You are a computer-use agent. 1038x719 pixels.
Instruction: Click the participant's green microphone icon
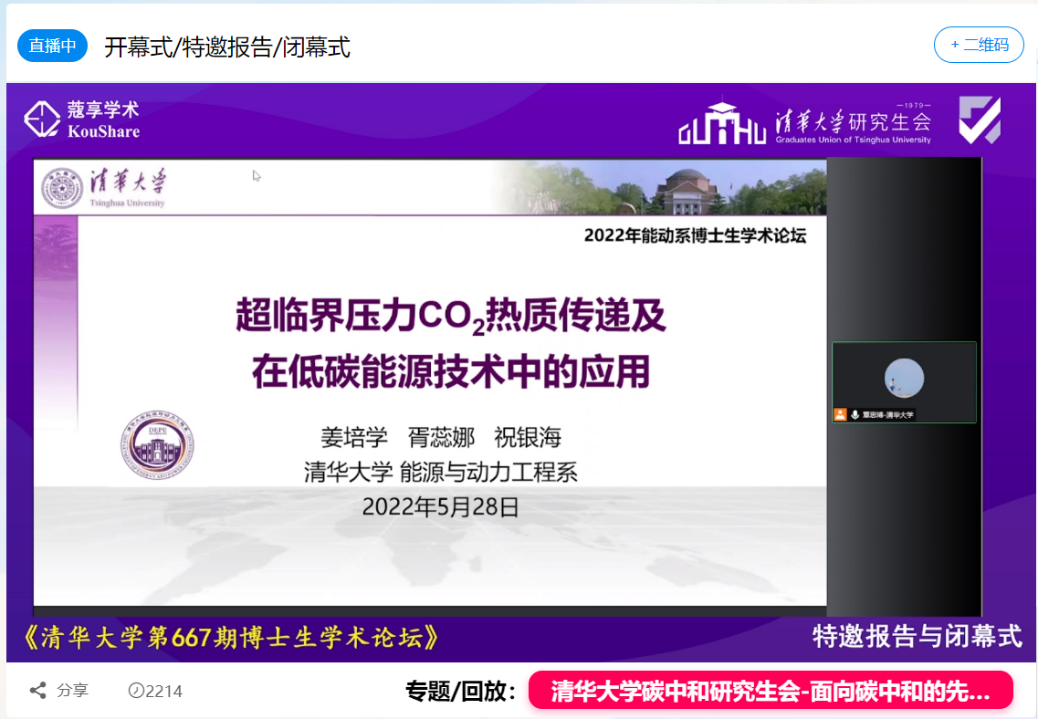click(855, 414)
